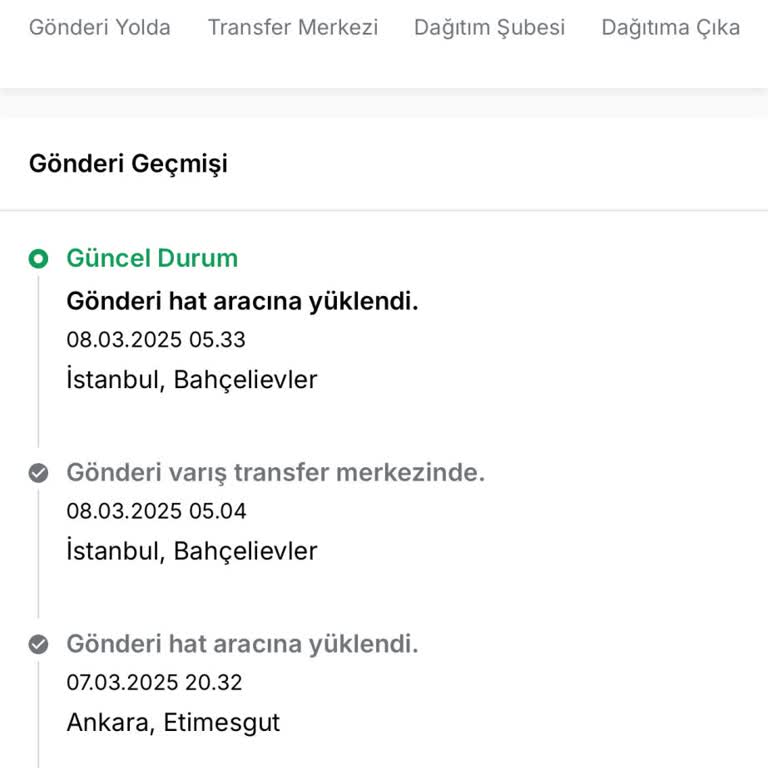Screen dimensions: 768x768
Task: Click İstanbul, Bahçelievler under the 05.04 entry
Action: [192, 551]
